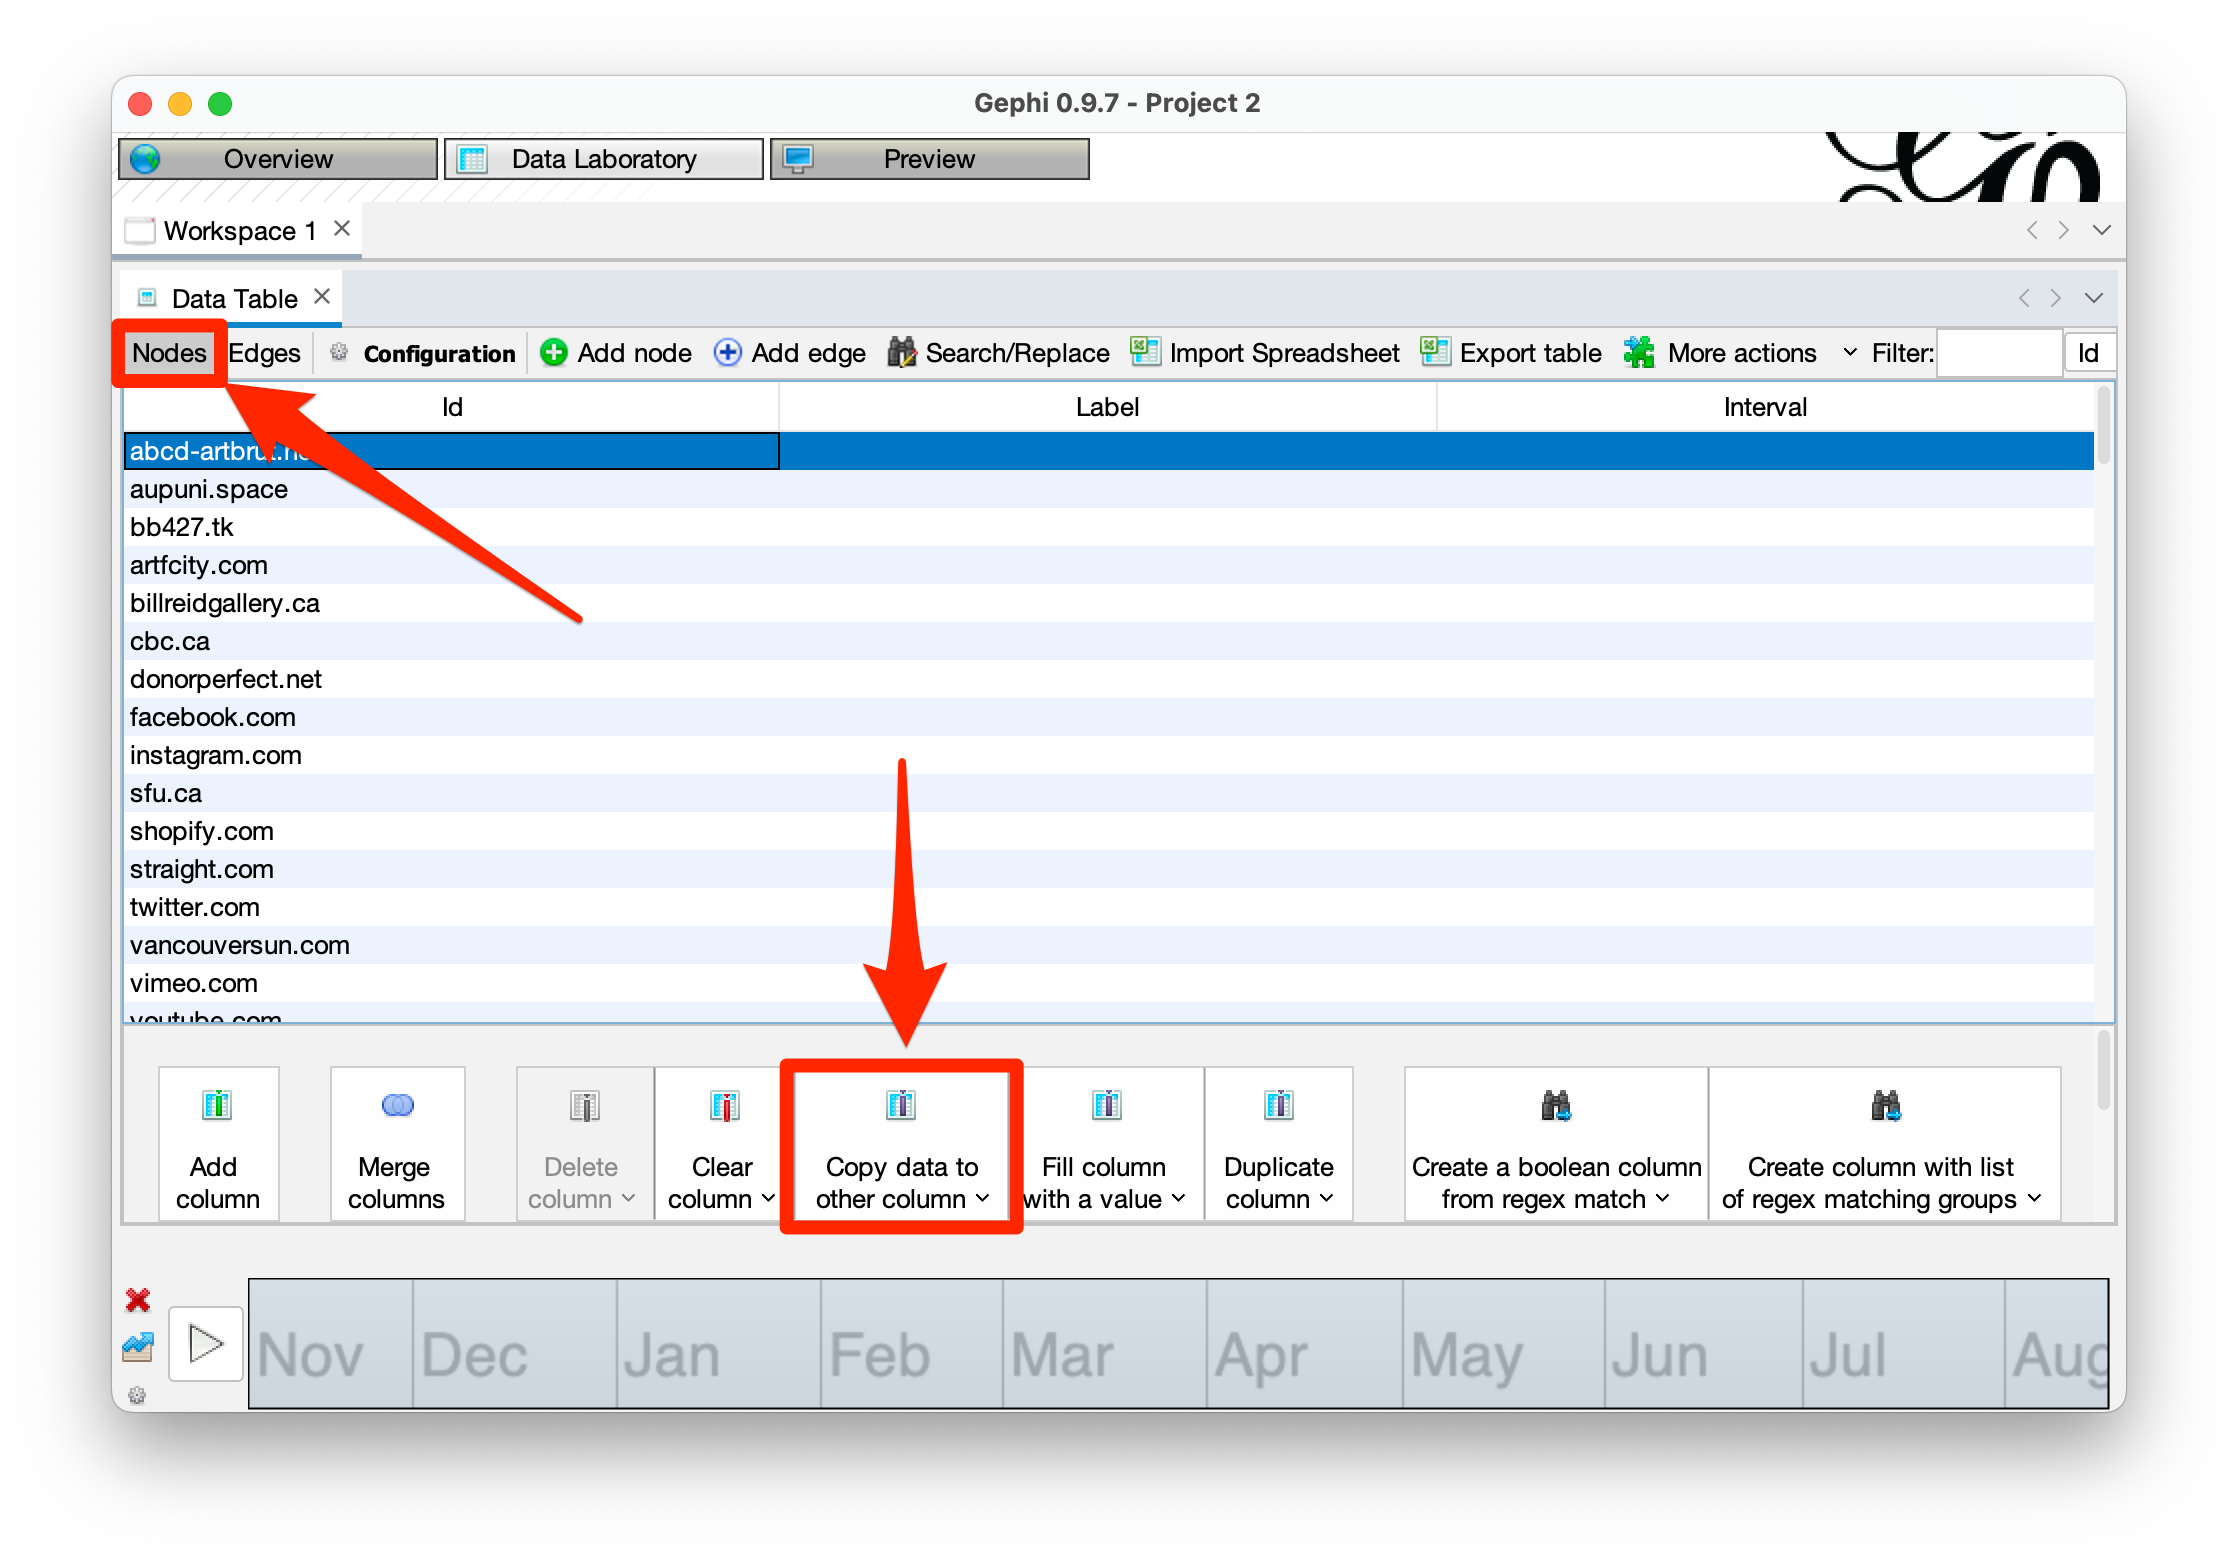Select the aupuni.space row
This screenshot has height=1560, width=2238.
click(x=1109, y=489)
